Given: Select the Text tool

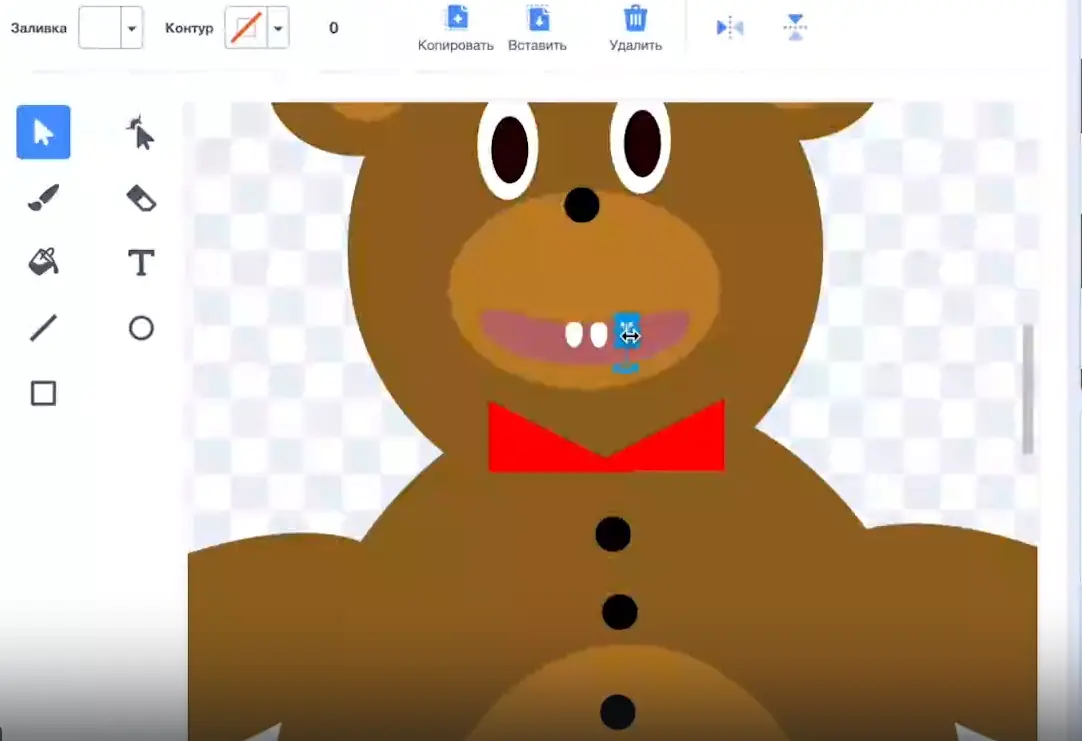Looking at the screenshot, I should coord(141,263).
